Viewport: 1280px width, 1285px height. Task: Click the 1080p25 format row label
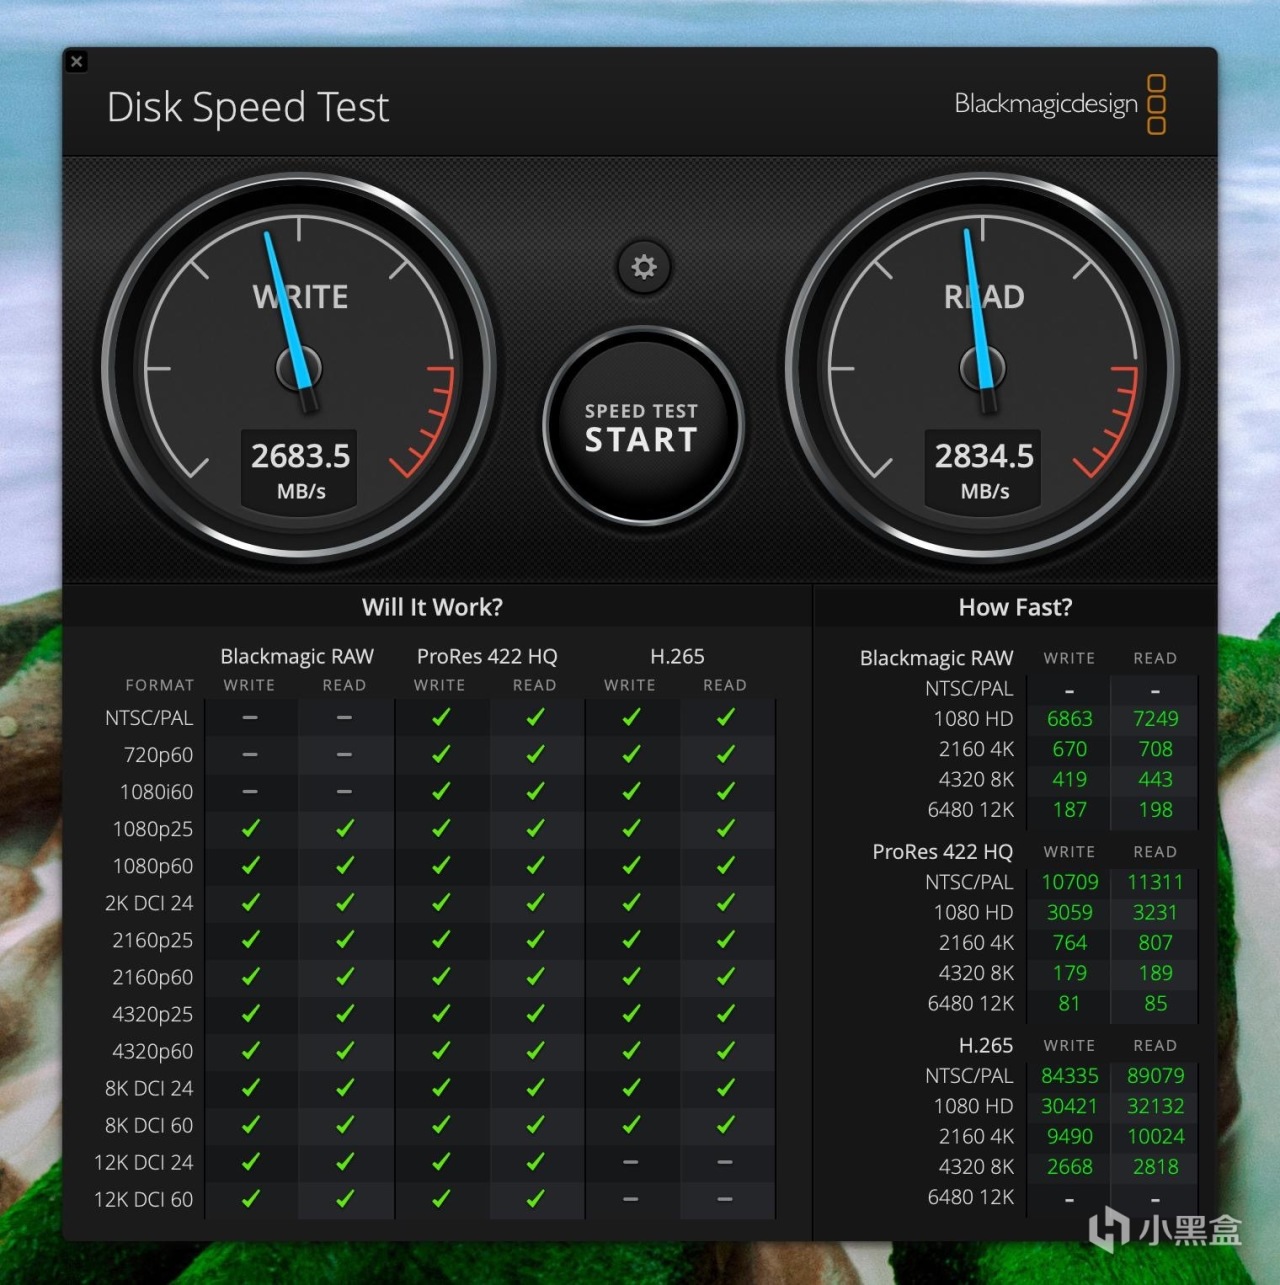153,829
